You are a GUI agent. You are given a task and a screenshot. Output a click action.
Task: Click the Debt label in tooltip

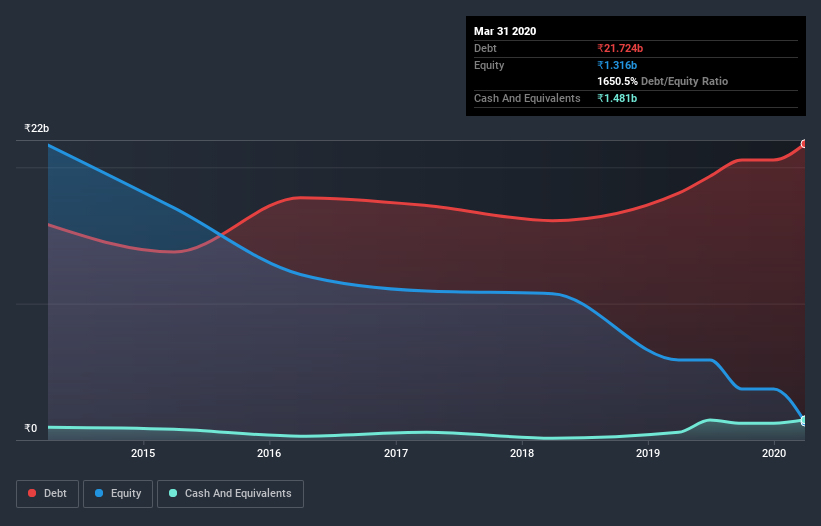pos(485,48)
